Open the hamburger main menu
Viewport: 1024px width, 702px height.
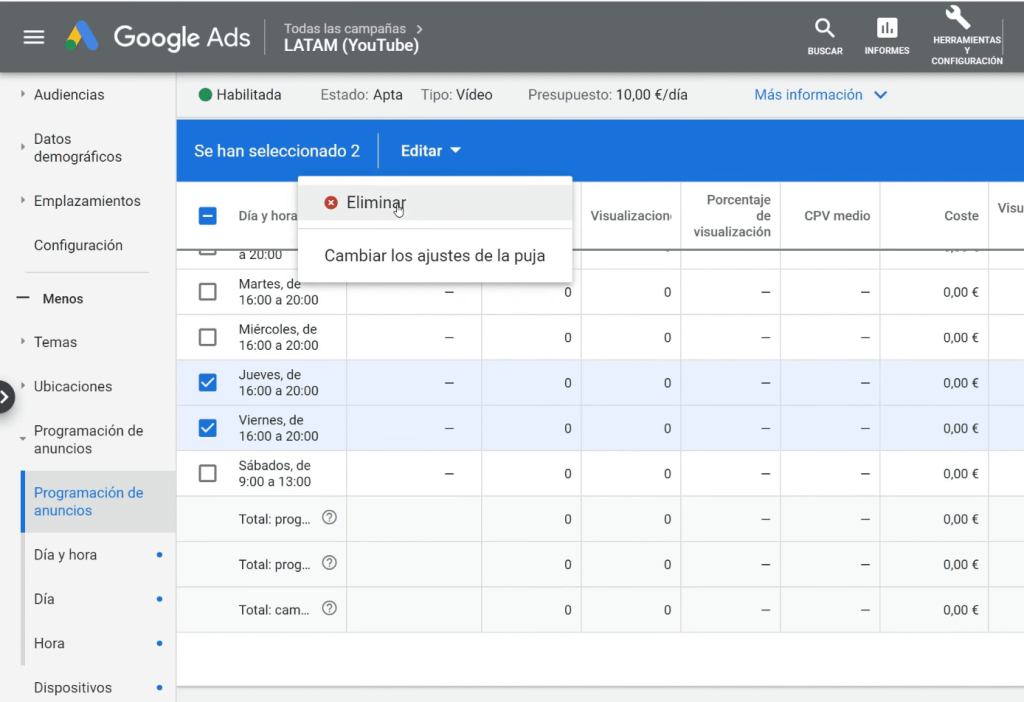[34, 37]
